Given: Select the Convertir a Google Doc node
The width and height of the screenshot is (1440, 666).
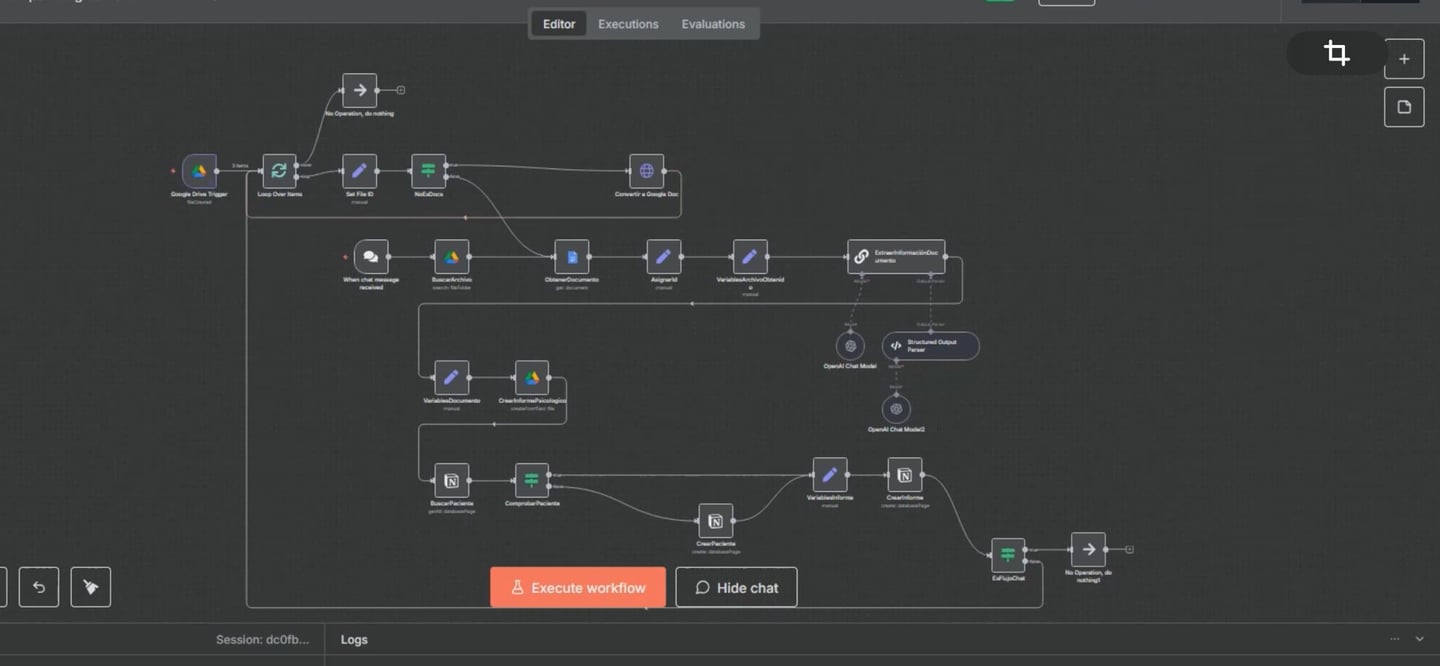Looking at the screenshot, I should [647, 171].
